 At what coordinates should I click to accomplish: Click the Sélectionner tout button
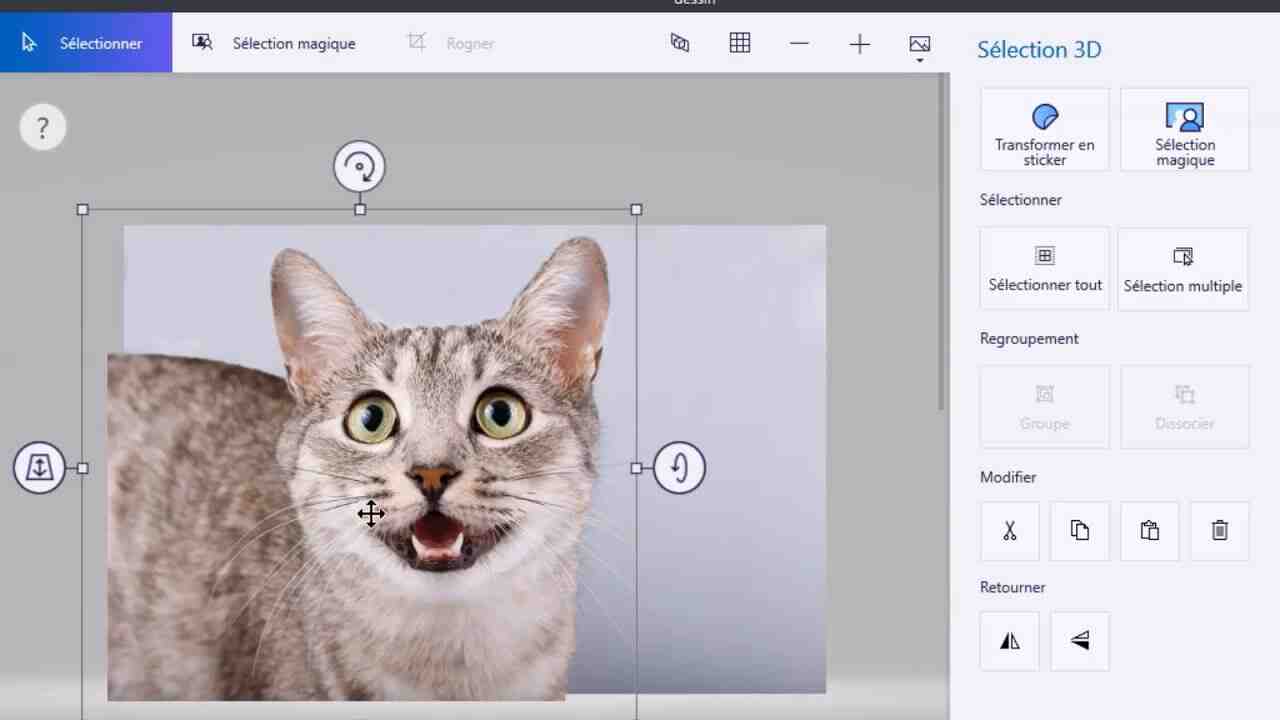click(x=1045, y=268)
